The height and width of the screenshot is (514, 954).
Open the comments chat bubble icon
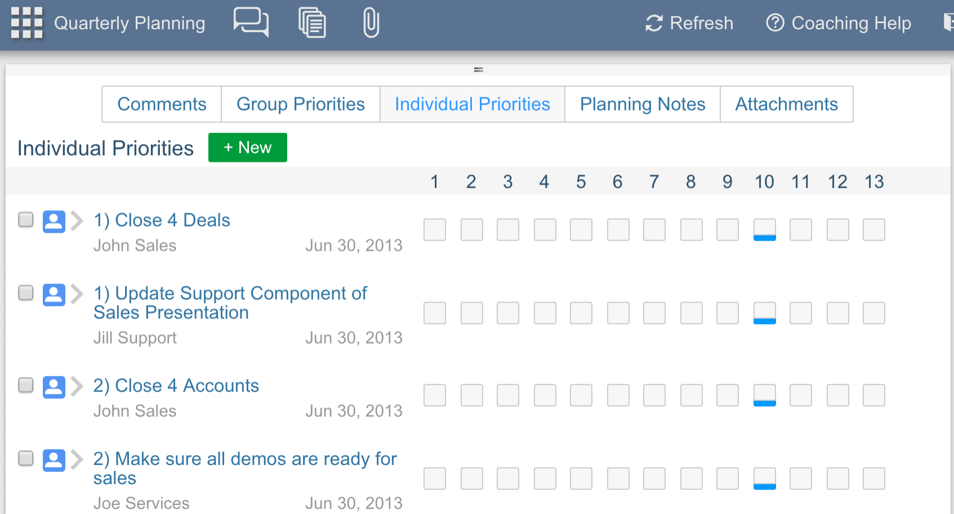(x=251, y=23)
